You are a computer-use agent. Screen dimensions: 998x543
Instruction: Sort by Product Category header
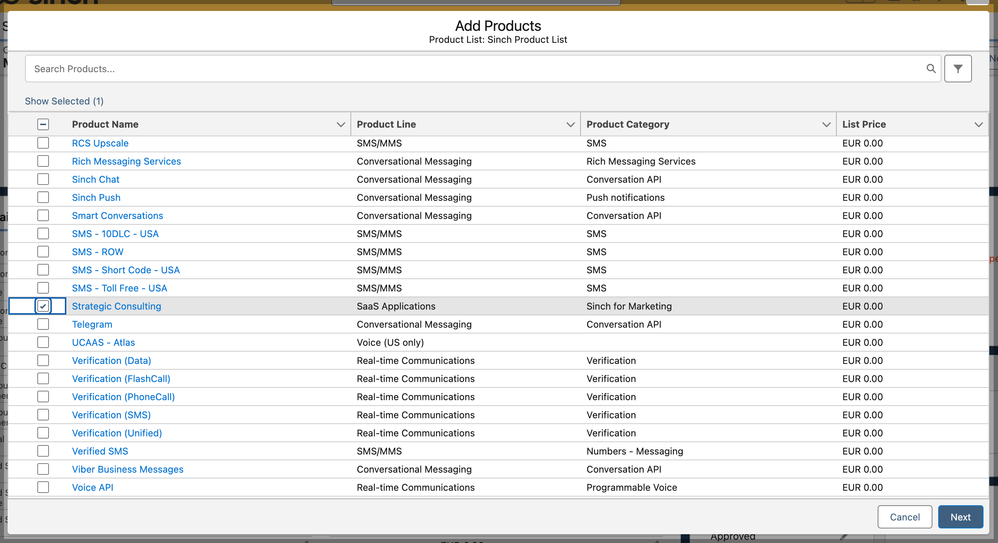pyautogui.click(x=628, y=124)
